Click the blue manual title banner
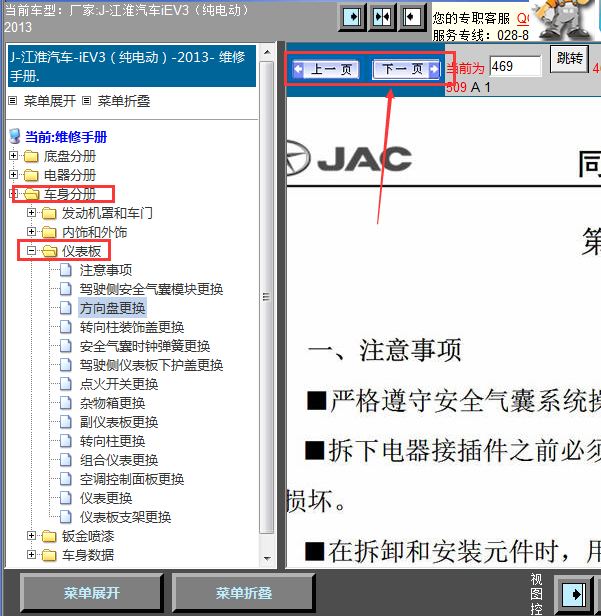The width and height of the screenshot is (601, 616). point(132,66)
